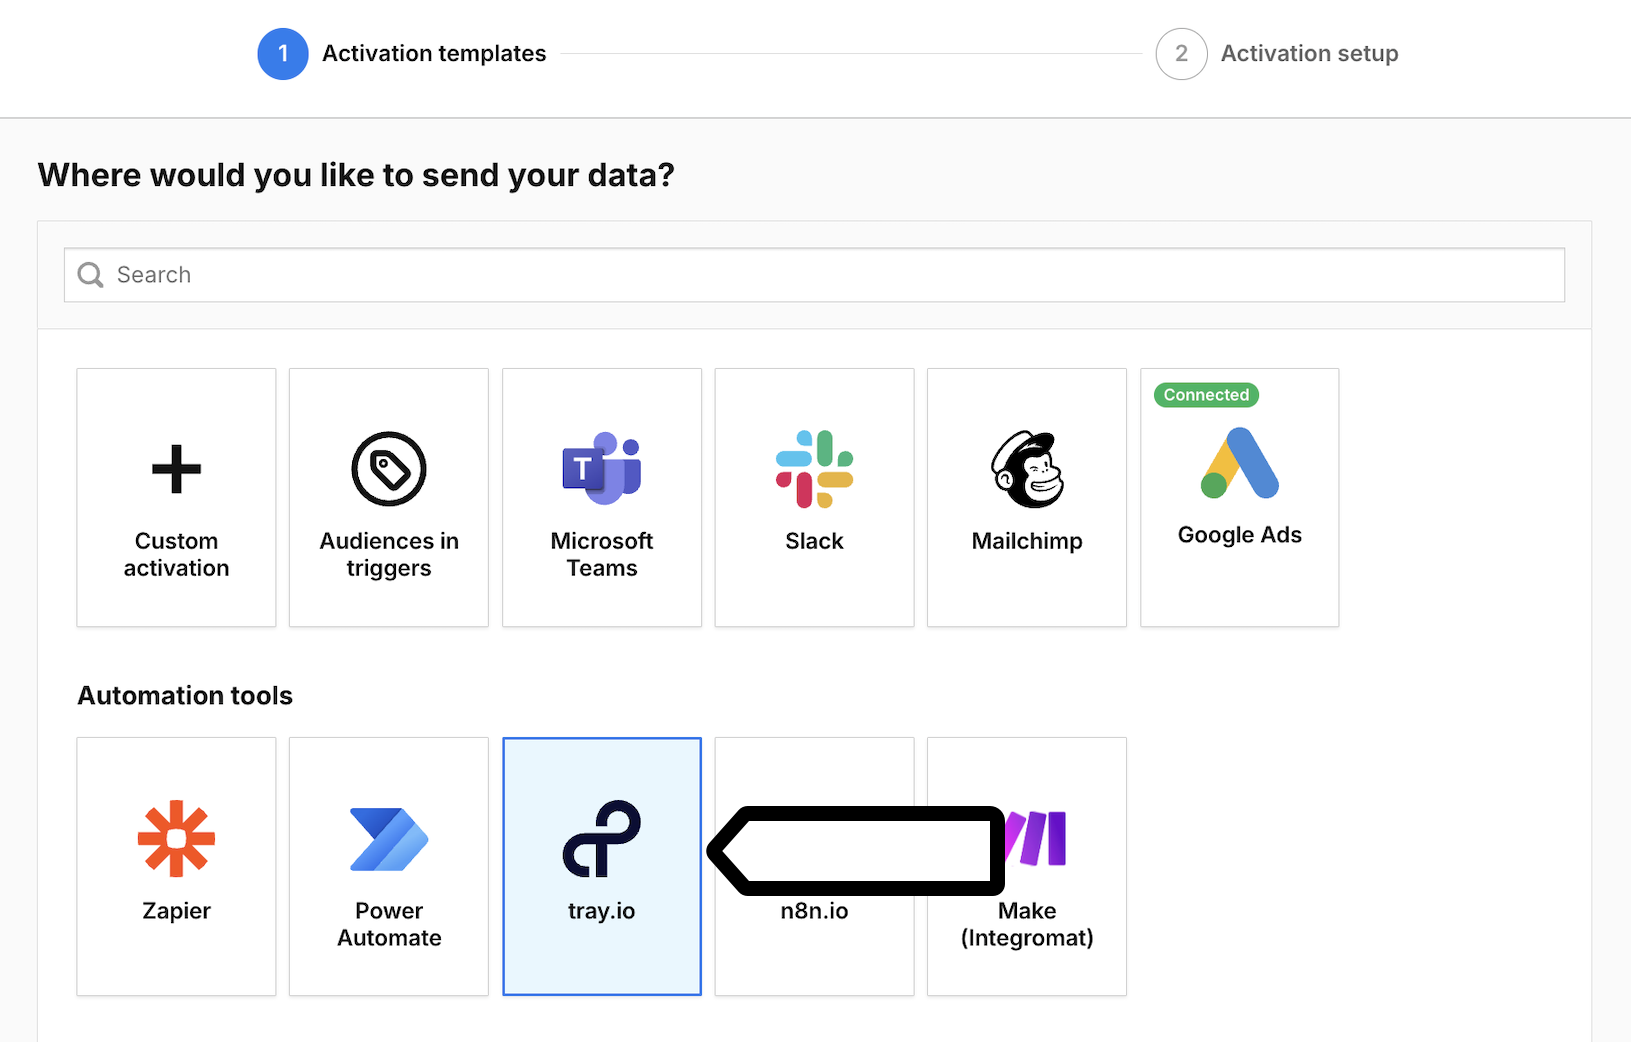Choose the Zapier asterisk logo
Screen dimensions: 1631x1042
pos(176,838)
